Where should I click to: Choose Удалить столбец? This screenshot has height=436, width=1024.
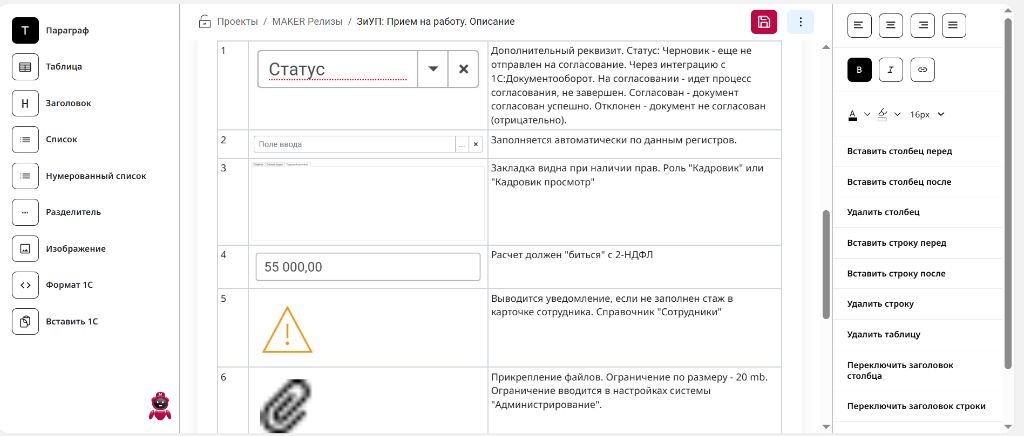[883, 212]
